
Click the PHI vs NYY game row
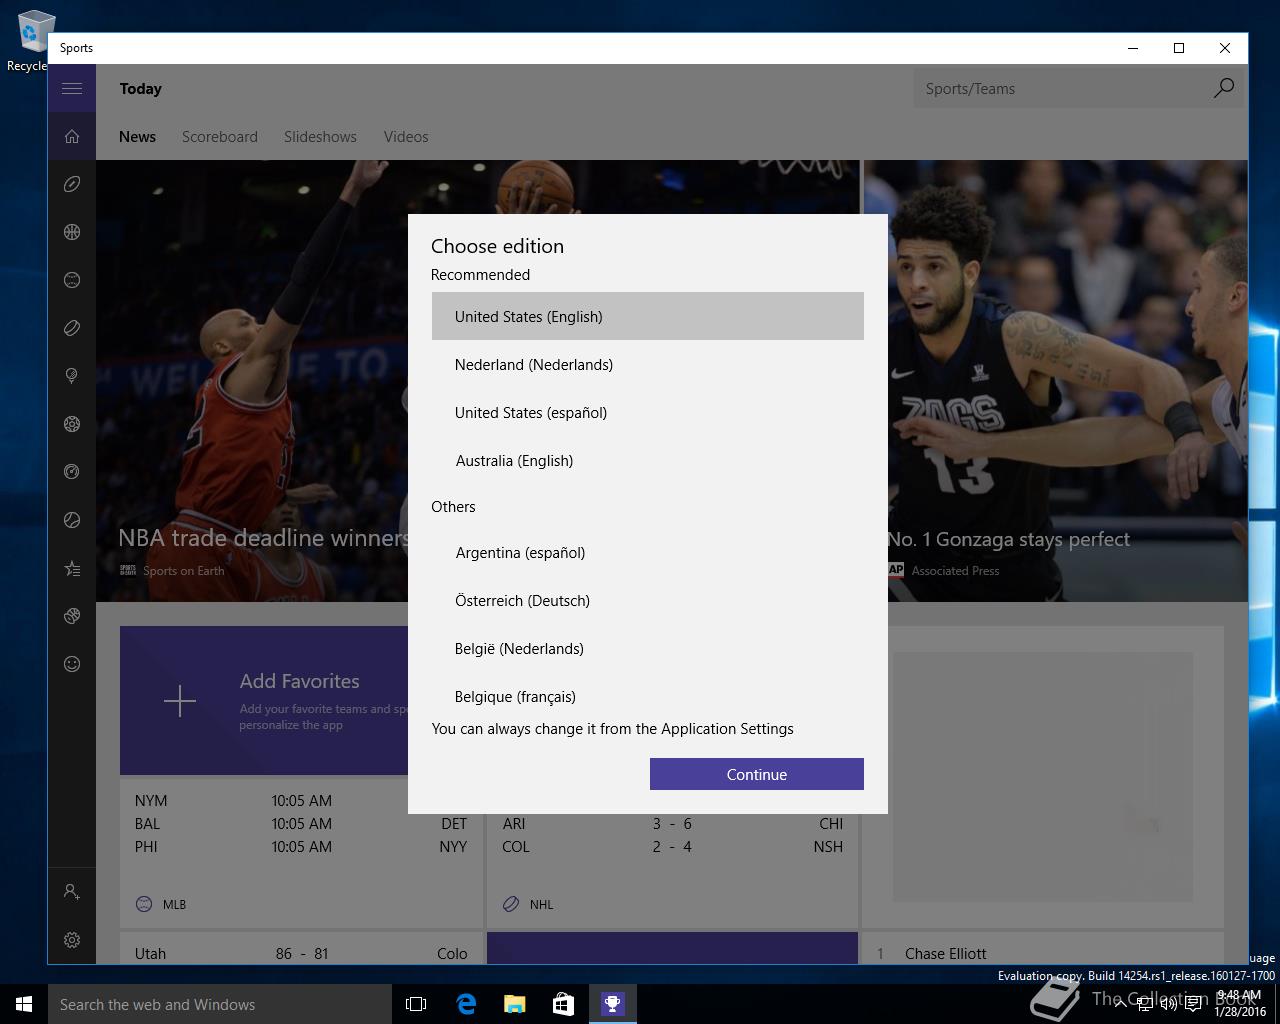tap(300, 846)
